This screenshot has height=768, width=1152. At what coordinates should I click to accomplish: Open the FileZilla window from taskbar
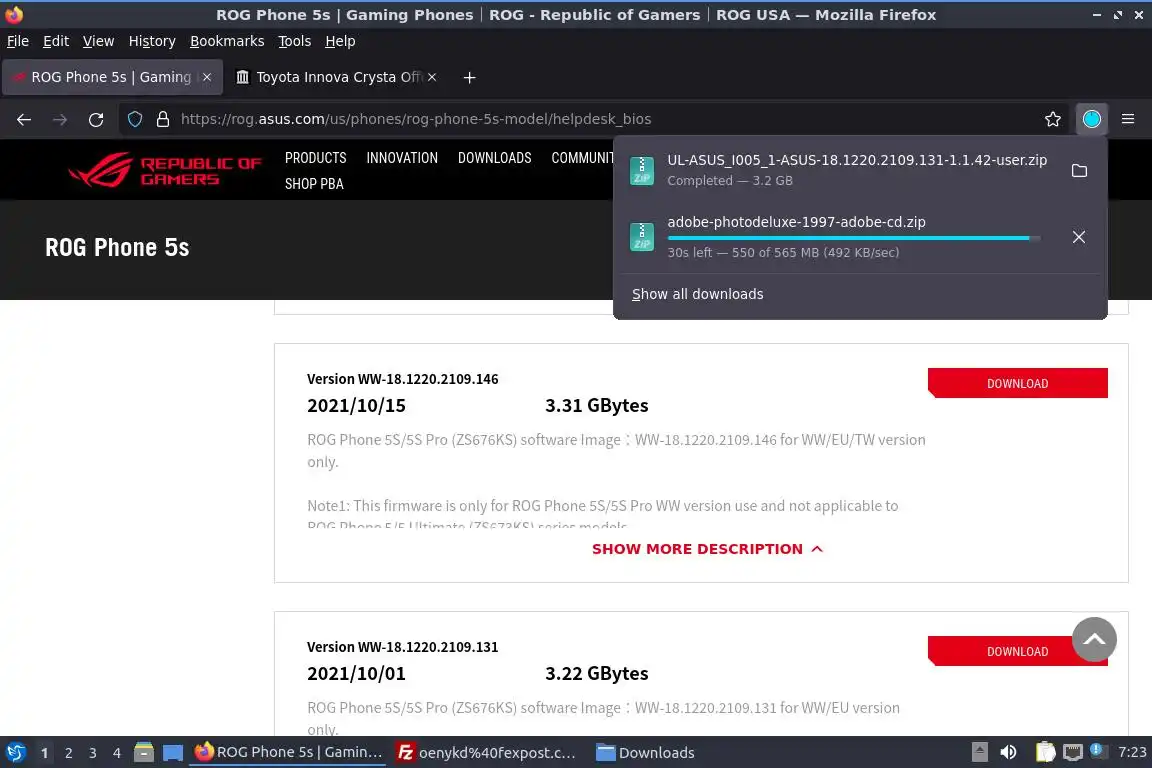pos(486,753)
